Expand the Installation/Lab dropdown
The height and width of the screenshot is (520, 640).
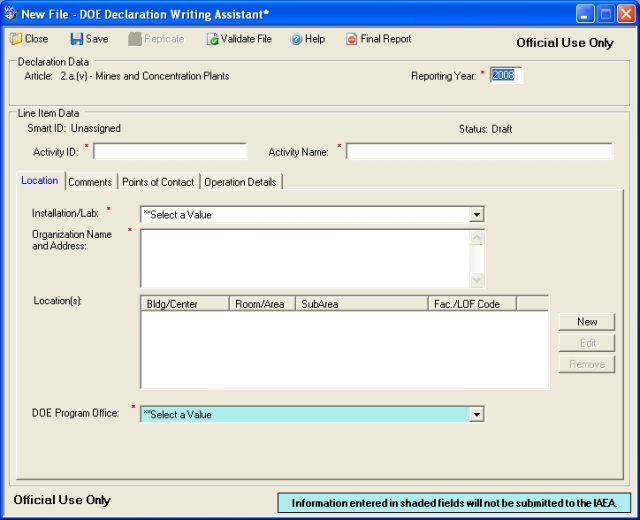477,214
